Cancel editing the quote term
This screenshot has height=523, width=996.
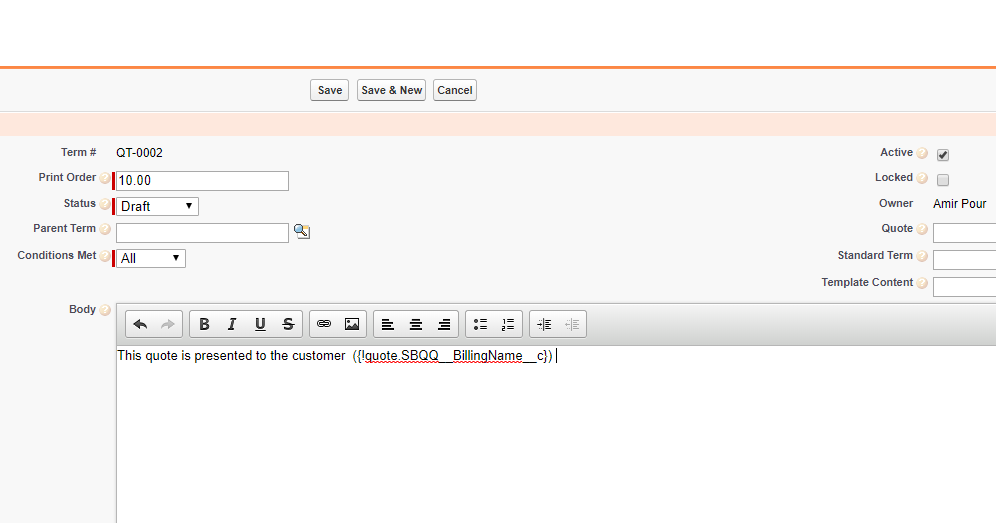(x=455, y=90)
